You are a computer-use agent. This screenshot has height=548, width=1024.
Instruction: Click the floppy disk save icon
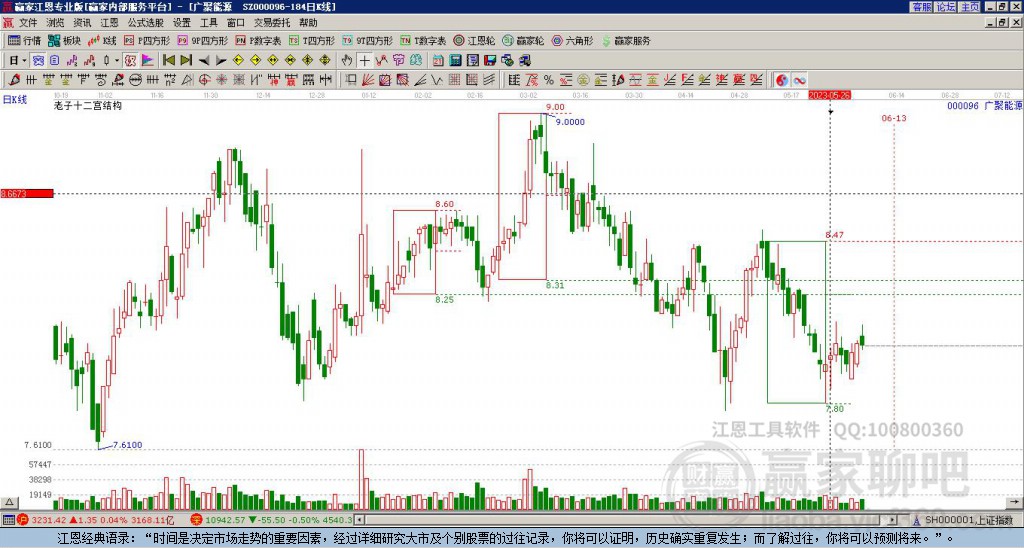click(490, 61)
